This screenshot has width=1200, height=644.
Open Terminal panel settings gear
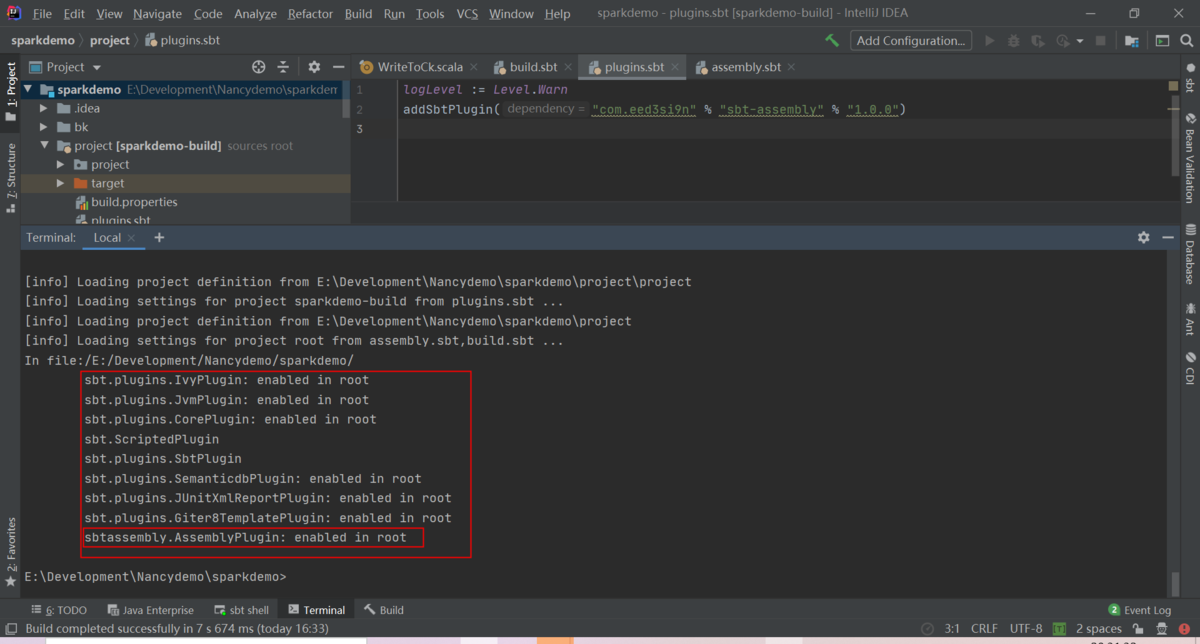click(x=1144, y=238)
